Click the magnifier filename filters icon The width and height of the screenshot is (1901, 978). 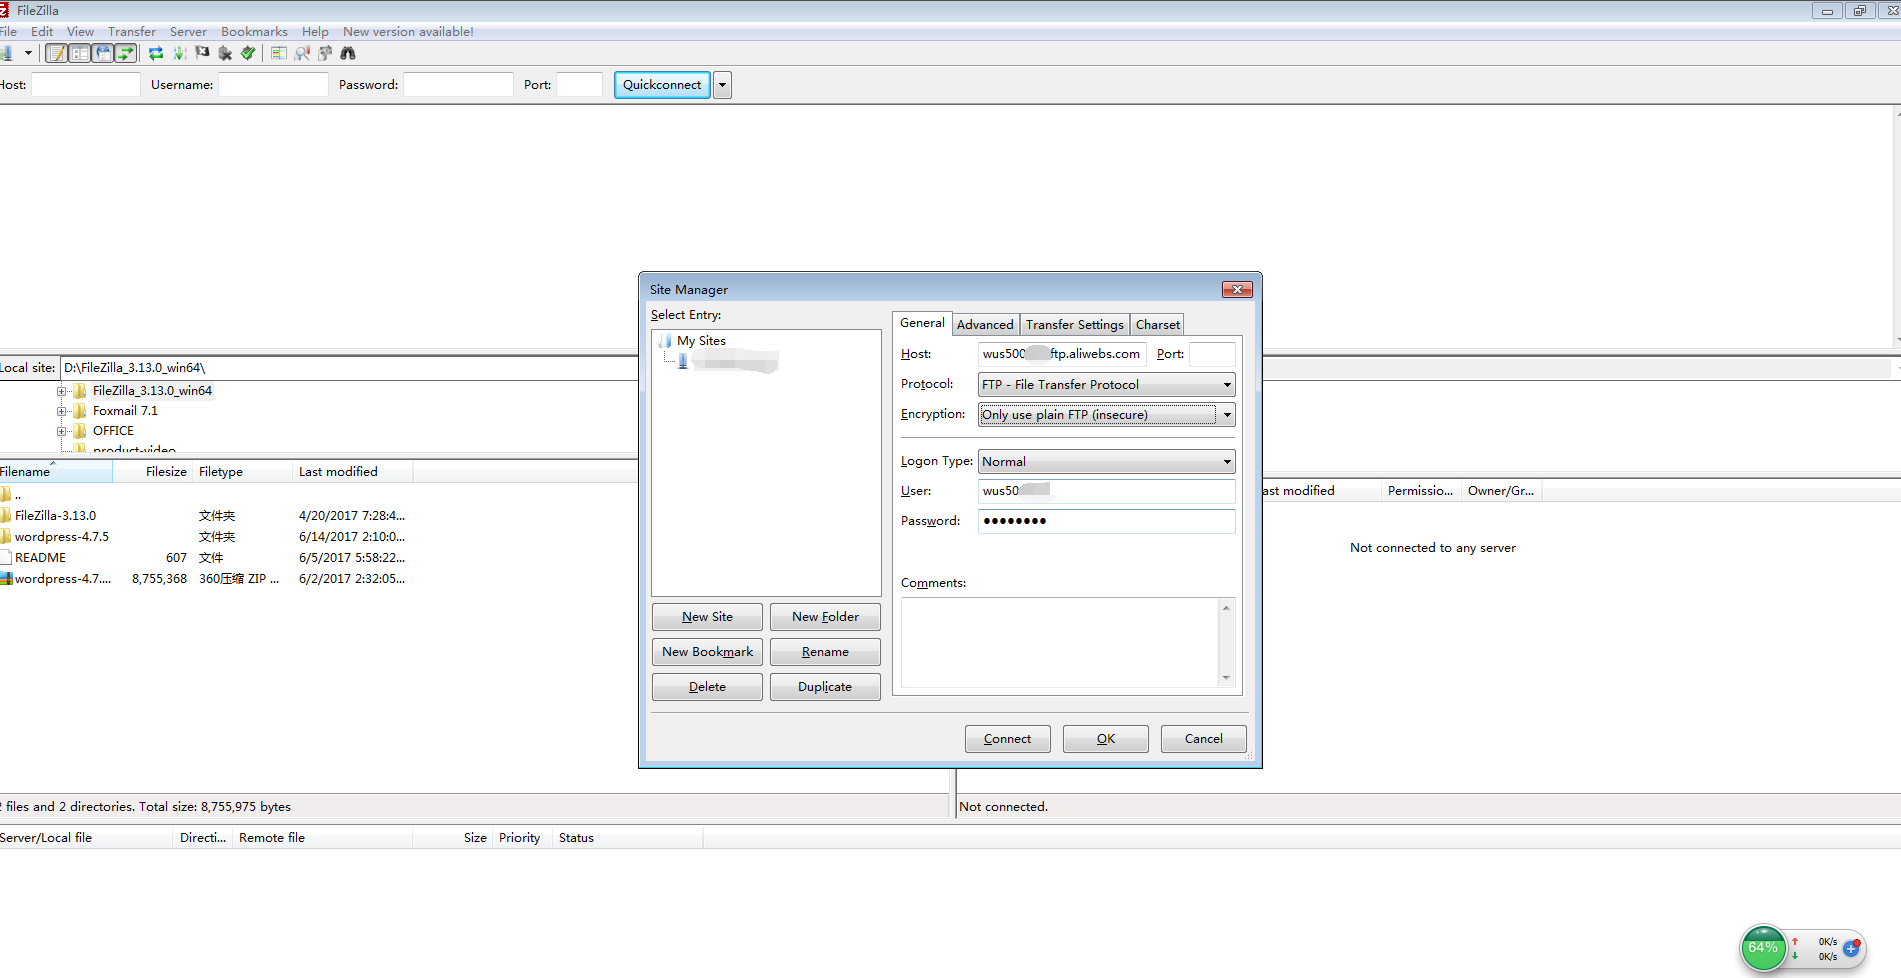click(302, 53)
